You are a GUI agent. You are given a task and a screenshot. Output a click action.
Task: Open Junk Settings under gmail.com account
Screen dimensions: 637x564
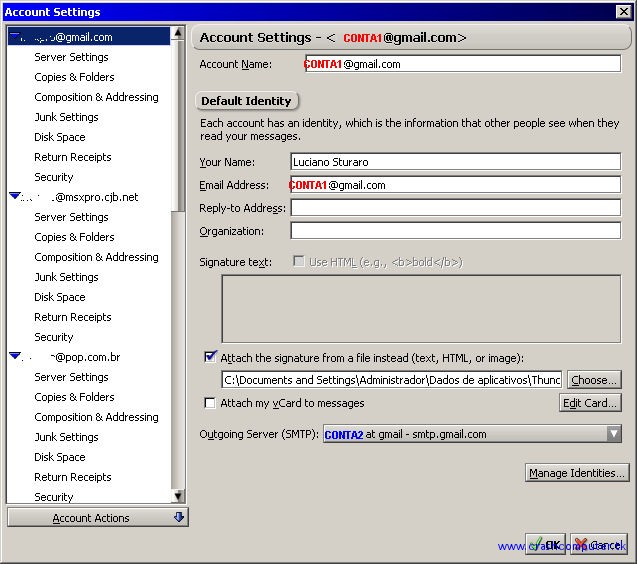coord(66,117)
